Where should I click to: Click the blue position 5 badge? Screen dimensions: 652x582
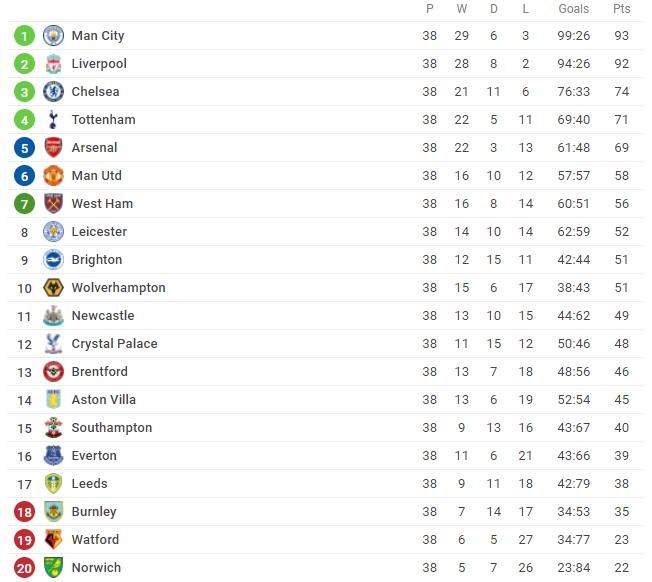coord(25,148)
